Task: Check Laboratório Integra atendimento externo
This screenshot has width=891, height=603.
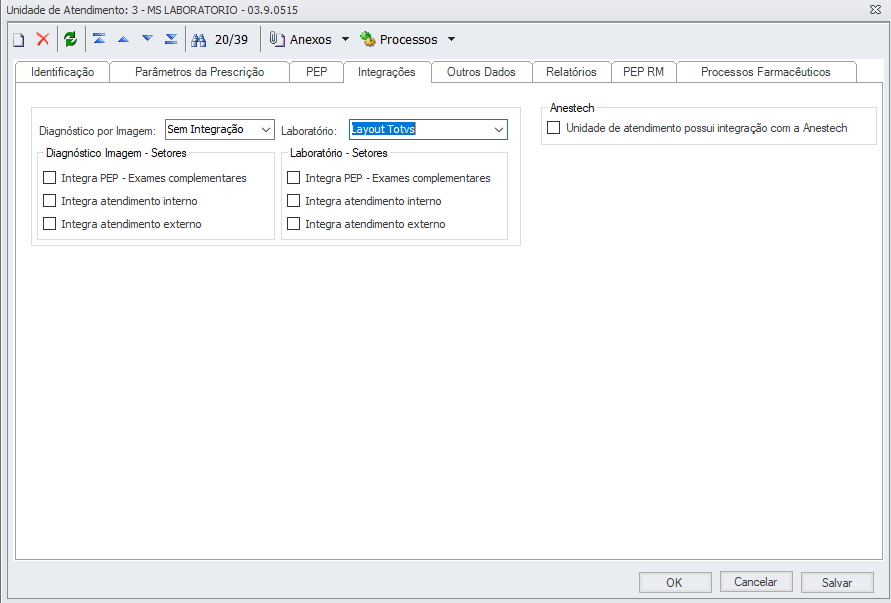Action: pos(293,224)
